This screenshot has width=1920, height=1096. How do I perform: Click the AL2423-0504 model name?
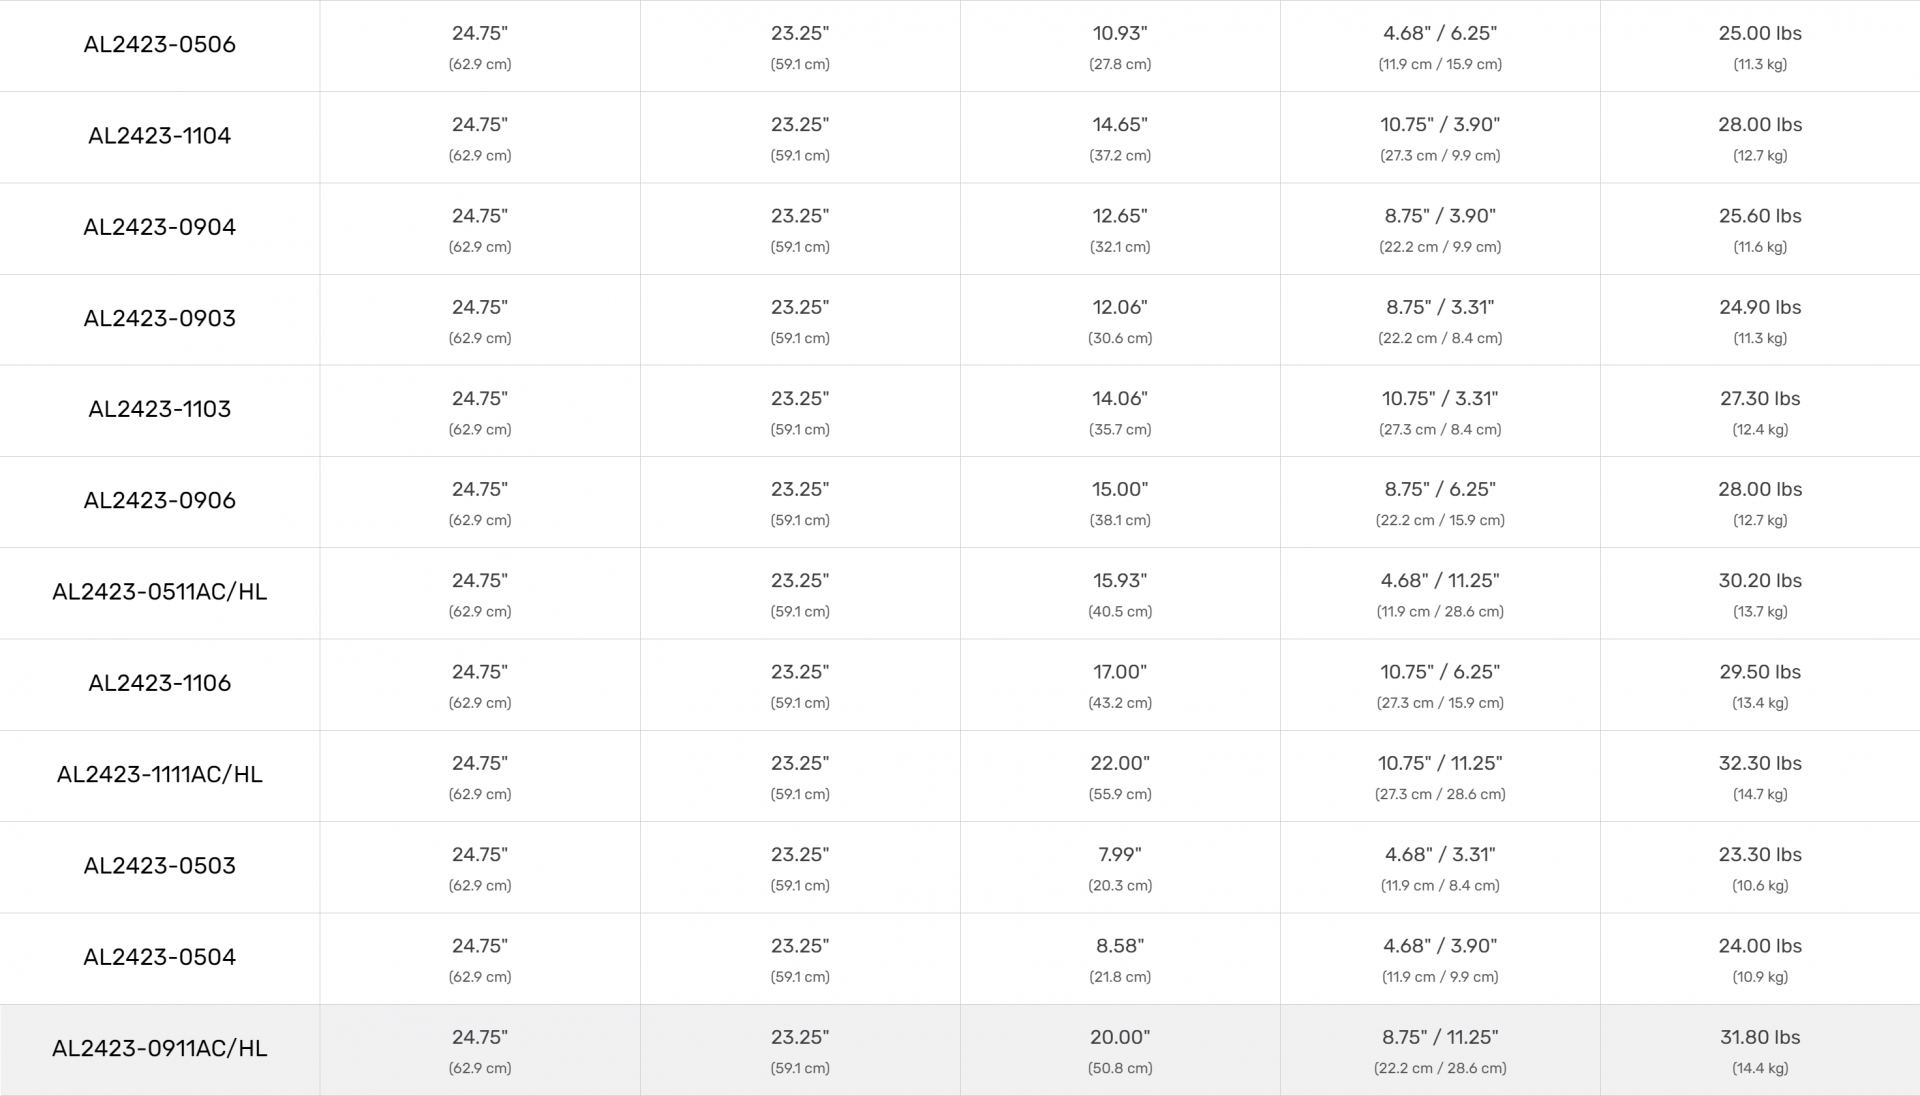tap(159, 957)
